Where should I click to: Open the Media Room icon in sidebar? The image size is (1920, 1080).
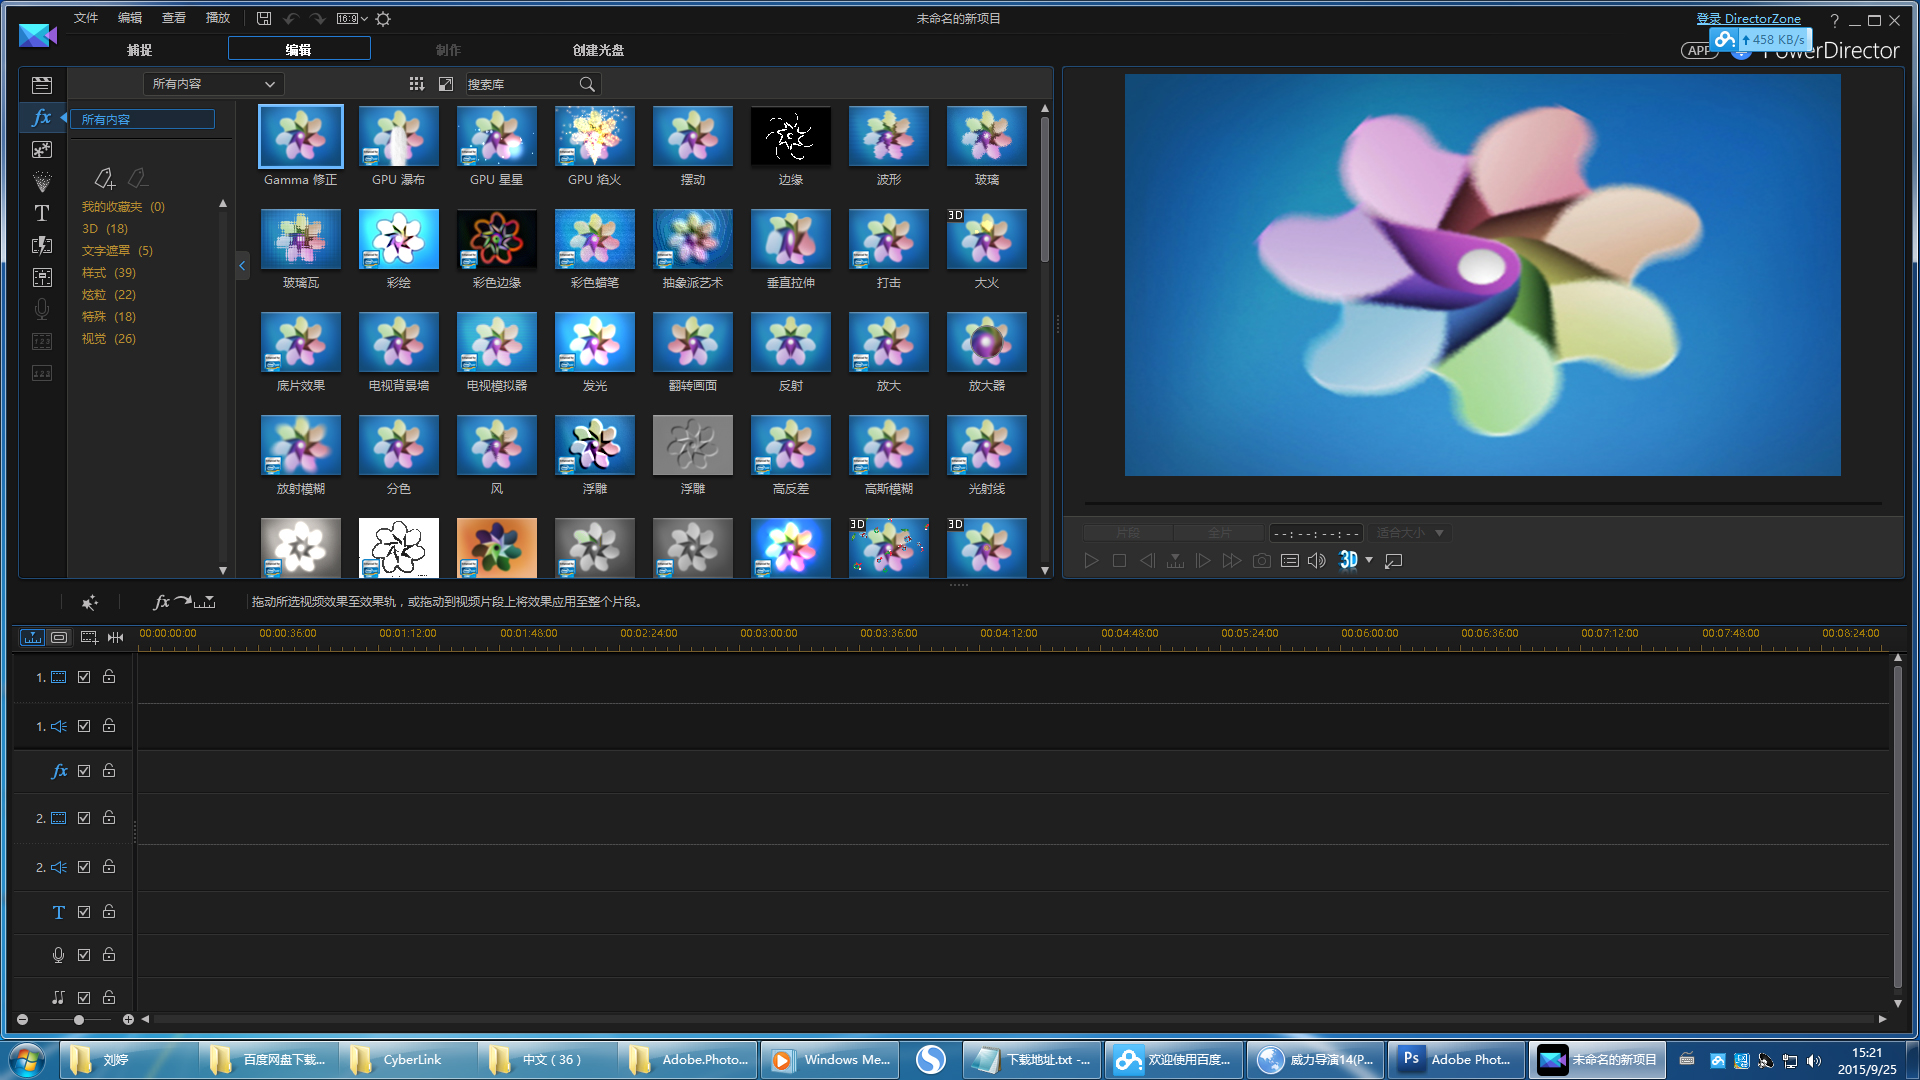41,85
